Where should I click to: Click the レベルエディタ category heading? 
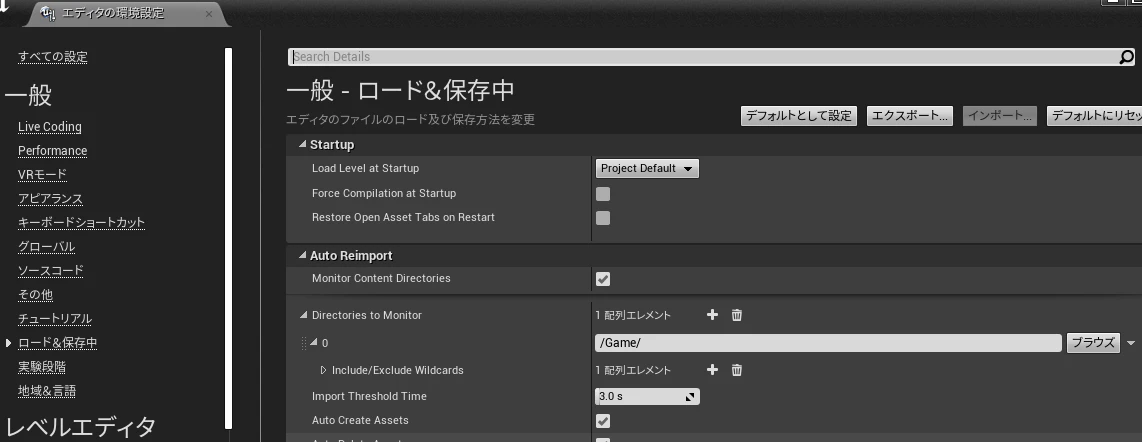[x=80, y=426]
